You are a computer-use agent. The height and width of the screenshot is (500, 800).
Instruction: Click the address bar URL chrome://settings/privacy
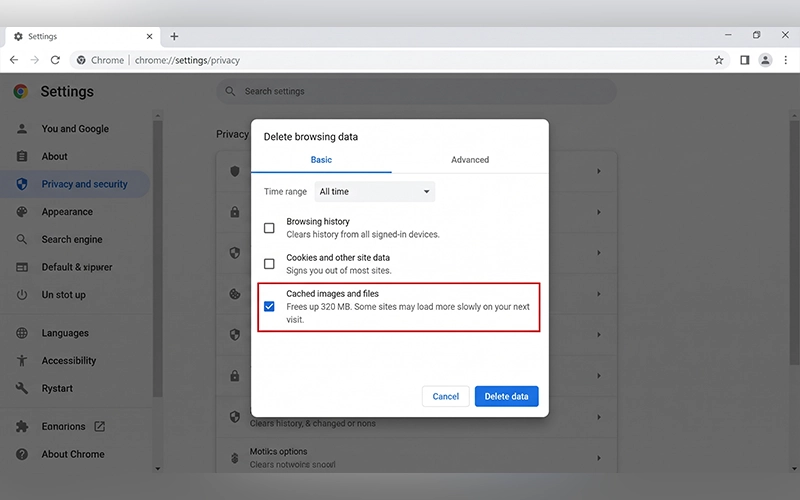point(187,60)
